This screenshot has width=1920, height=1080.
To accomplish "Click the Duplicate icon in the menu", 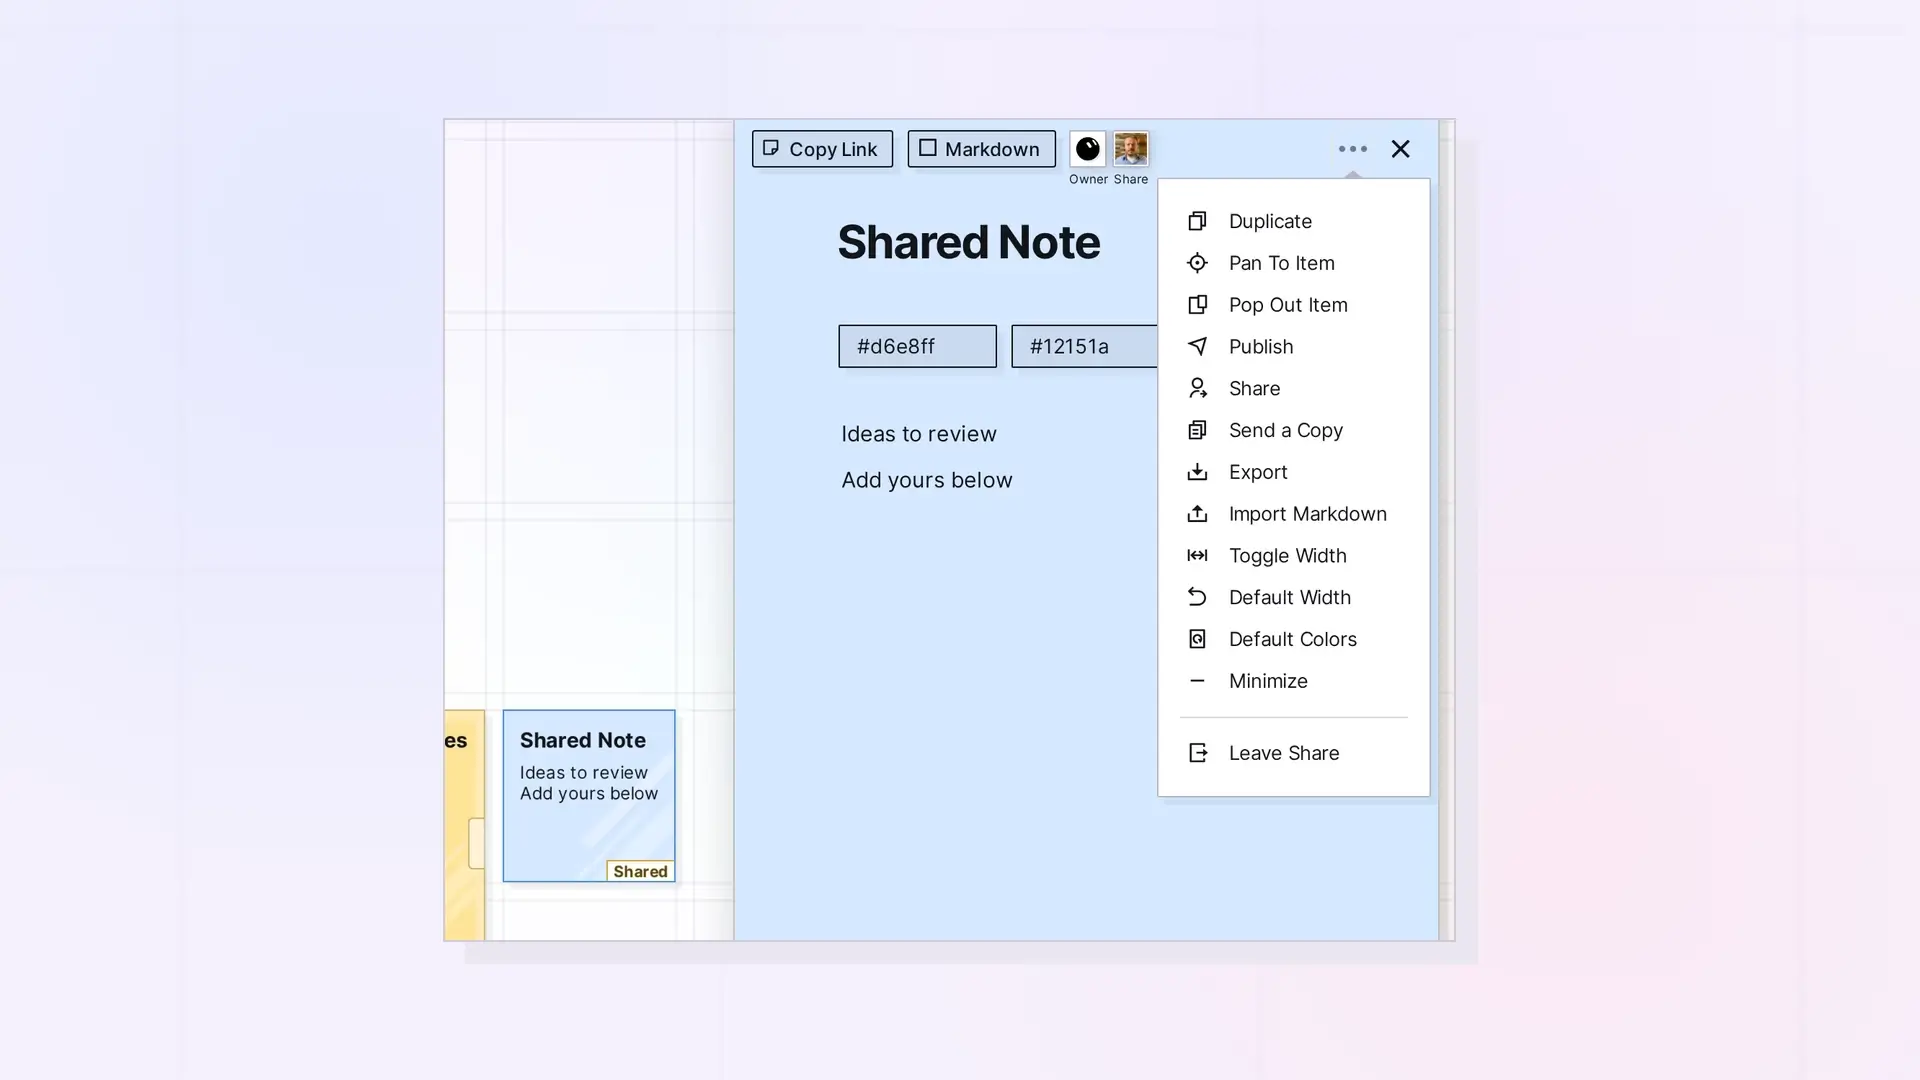I will tap(1197, 221).
